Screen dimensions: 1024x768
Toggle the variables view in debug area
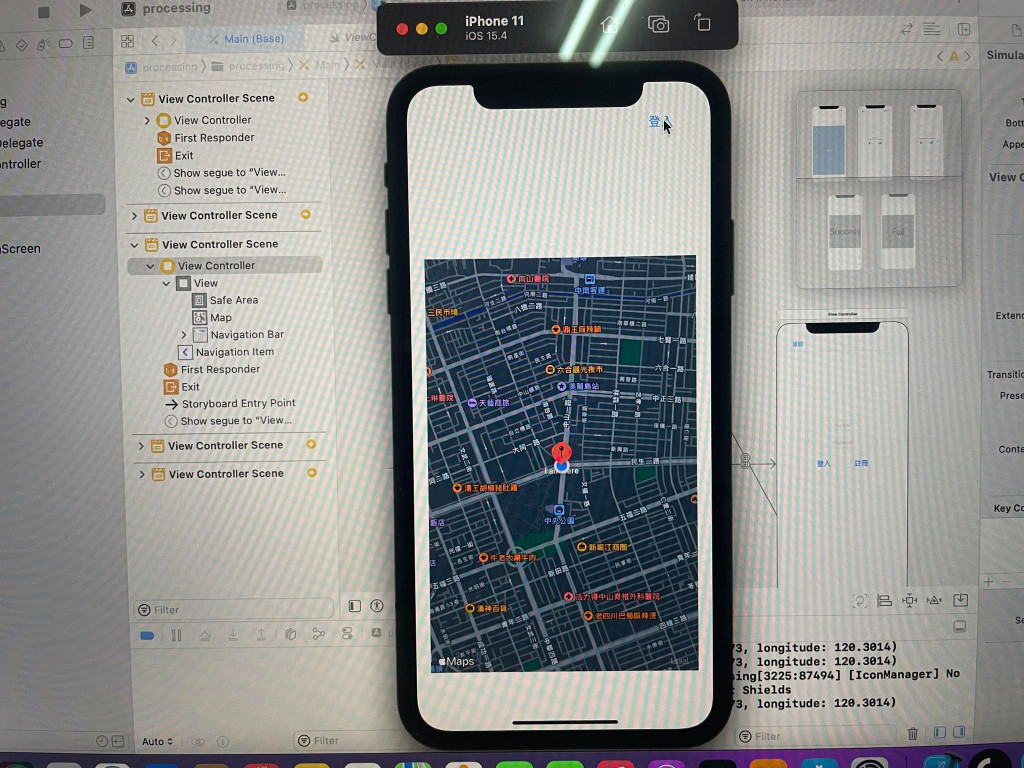[940, 733]
